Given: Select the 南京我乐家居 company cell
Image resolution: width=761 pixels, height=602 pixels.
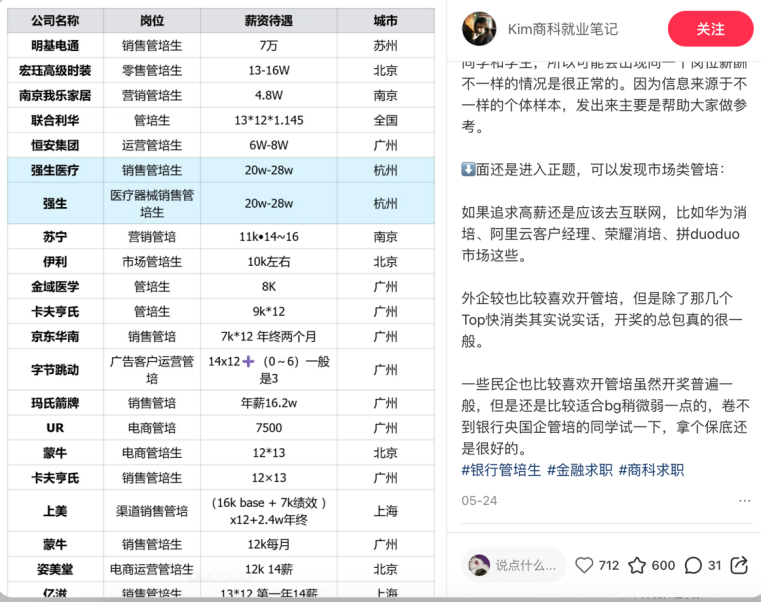Looking at the screenshot, I should point(55,95).
